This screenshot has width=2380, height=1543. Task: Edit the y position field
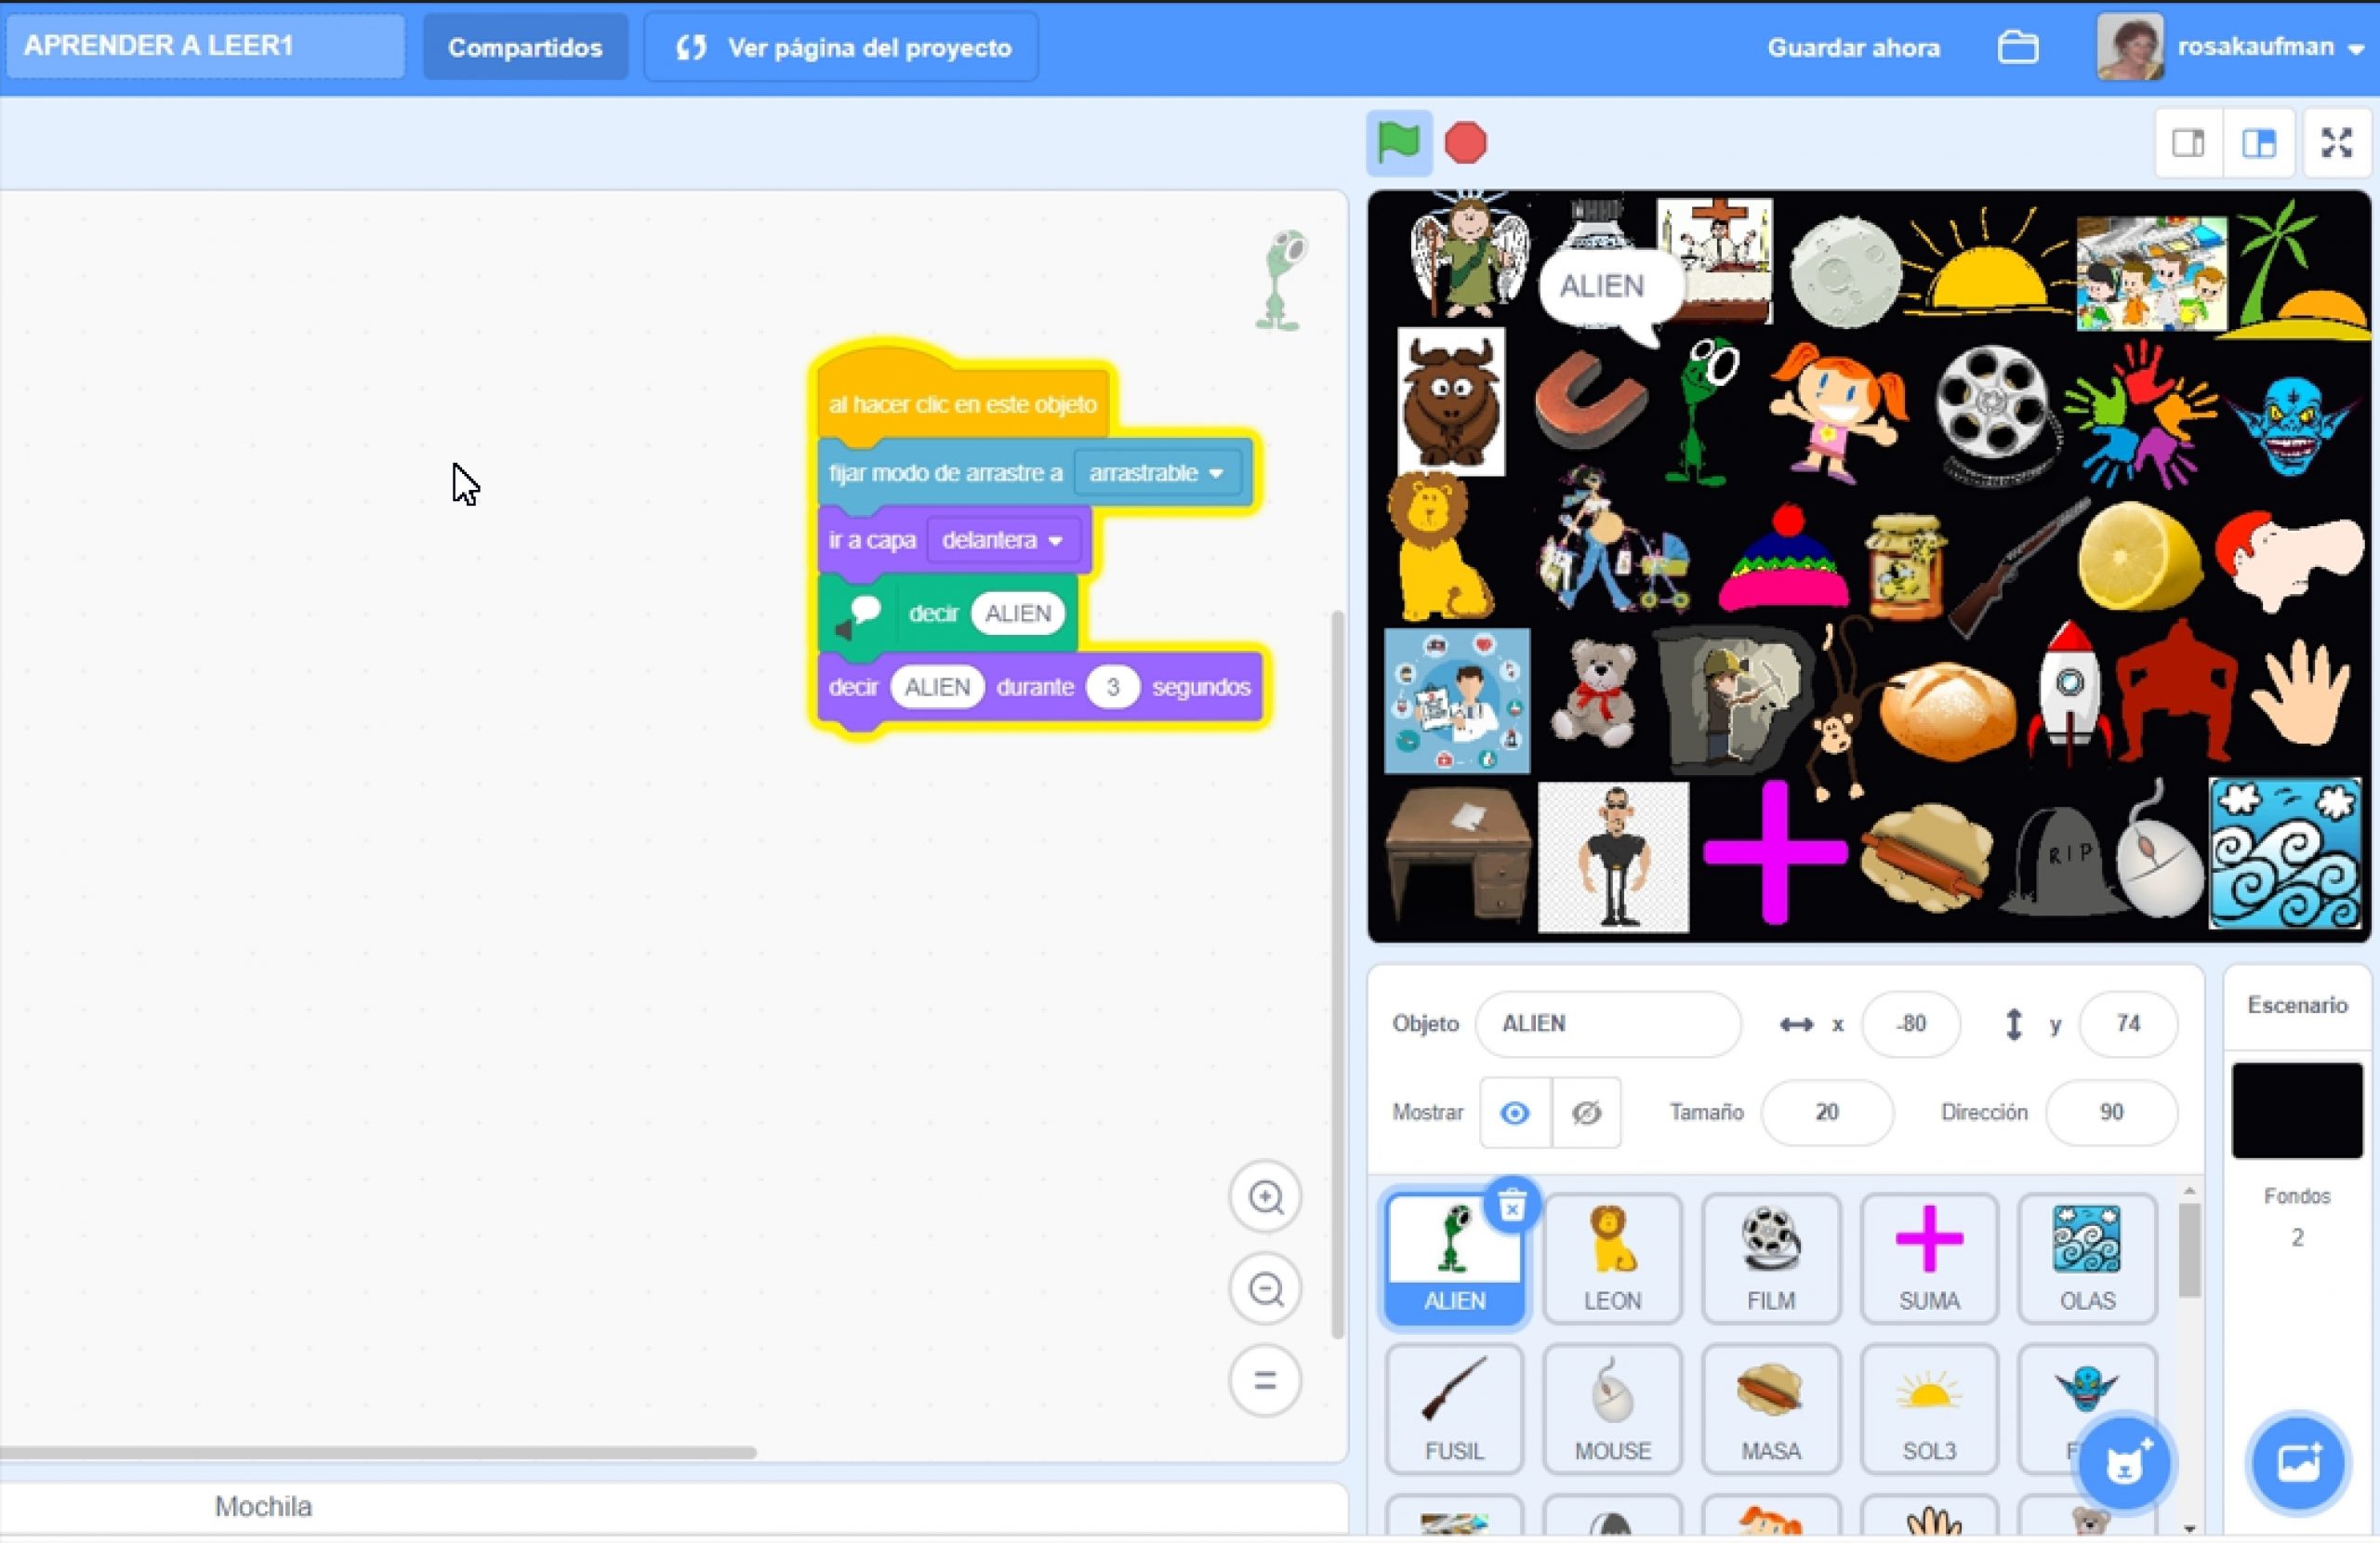pyautogui.click(x=2127, y=1024)
